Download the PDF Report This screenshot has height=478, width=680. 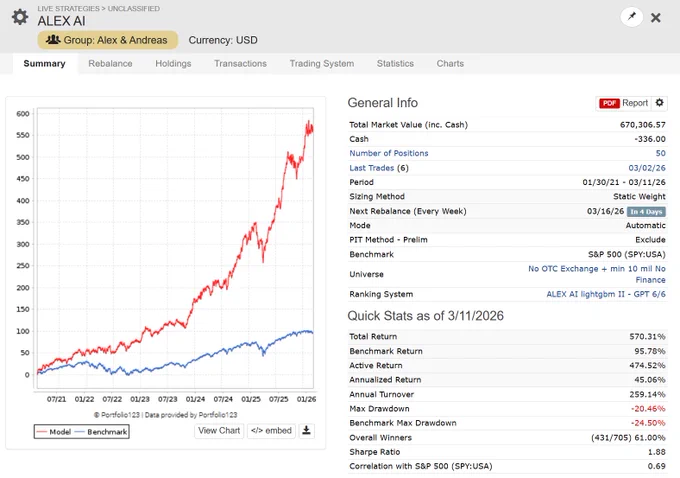coord(624,103)
